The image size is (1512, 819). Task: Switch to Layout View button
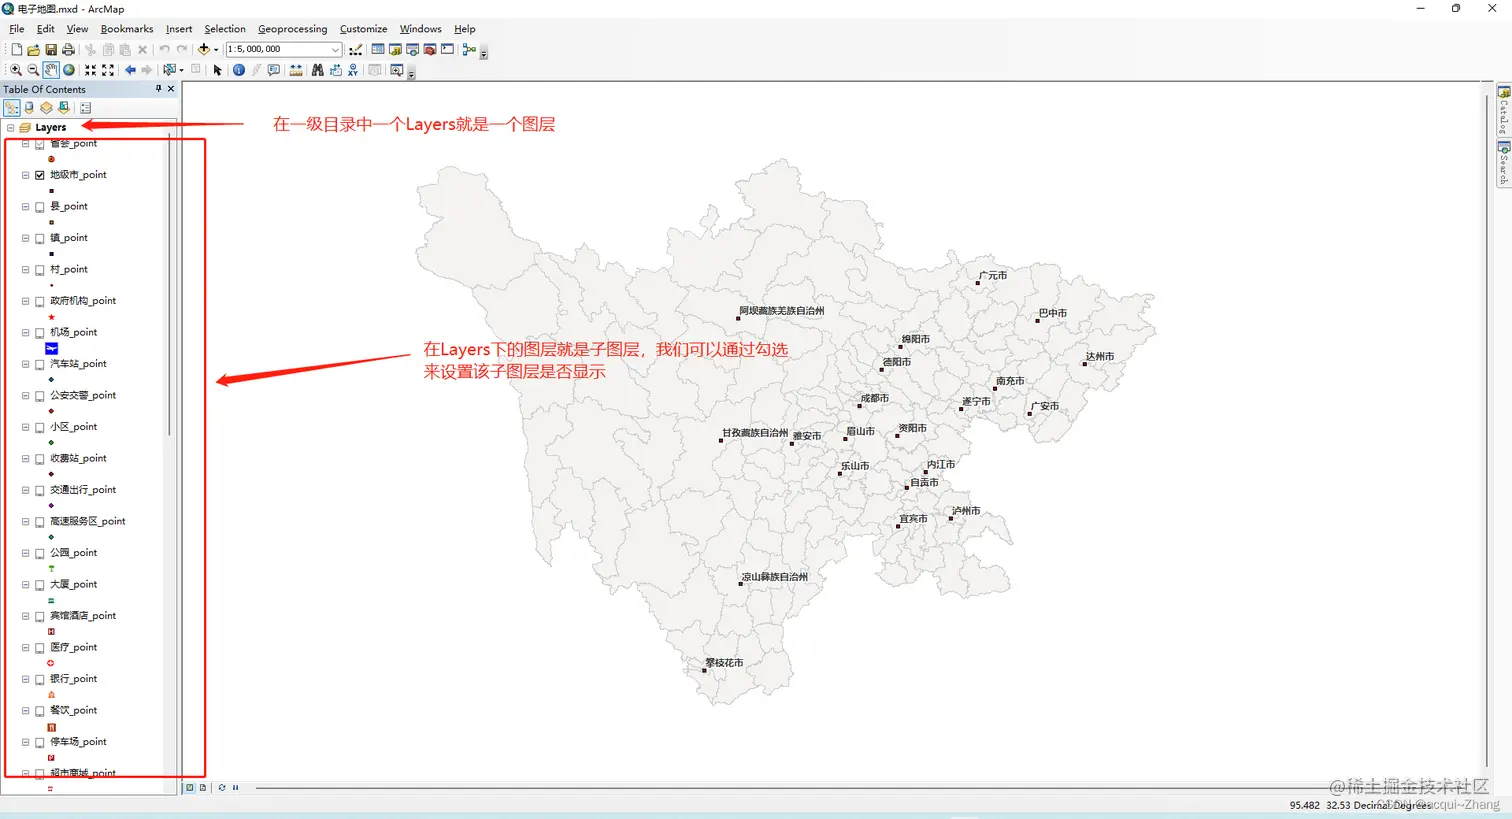[x=203, y=788]
